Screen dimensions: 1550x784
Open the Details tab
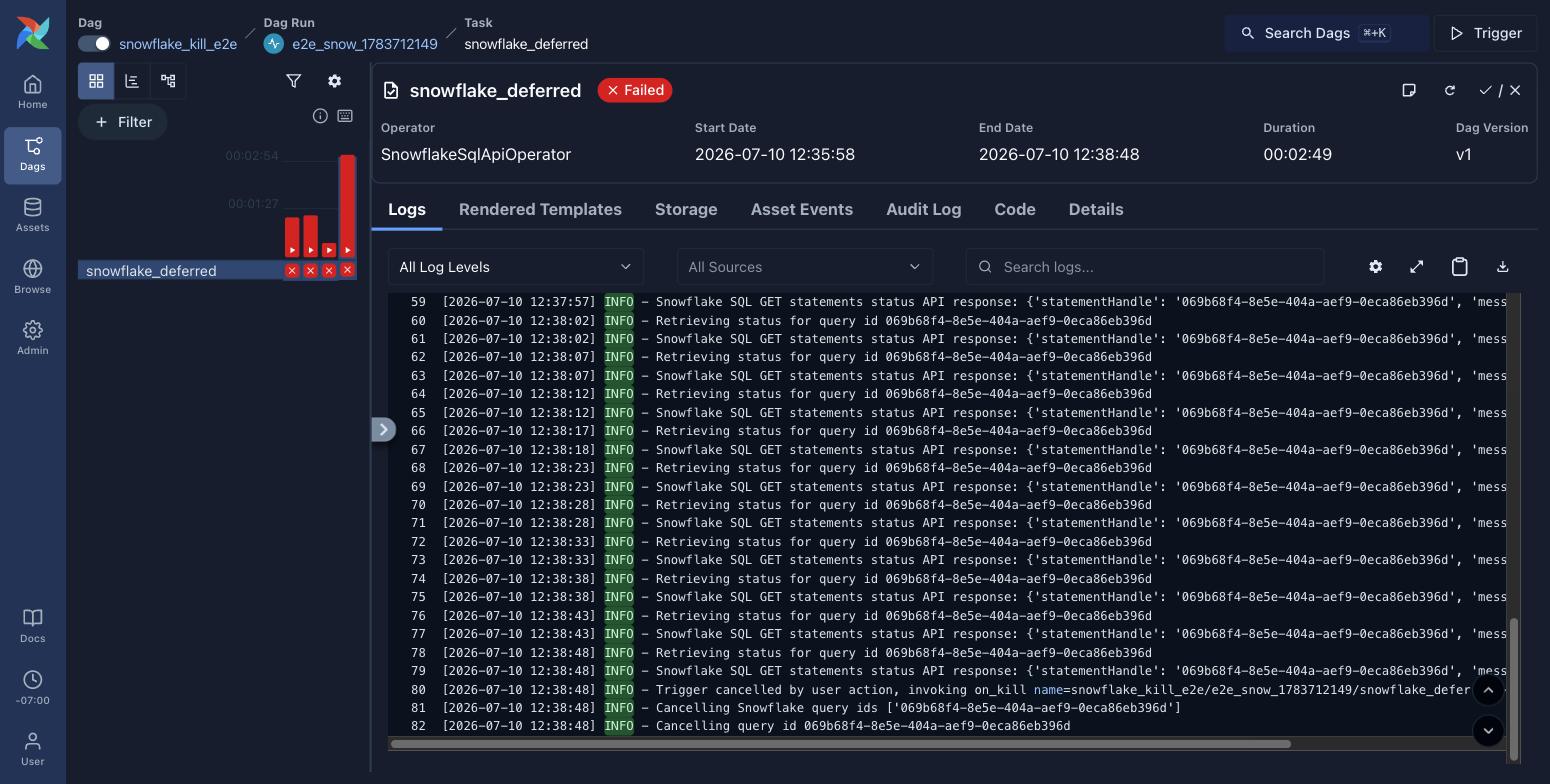(1096, 209)
